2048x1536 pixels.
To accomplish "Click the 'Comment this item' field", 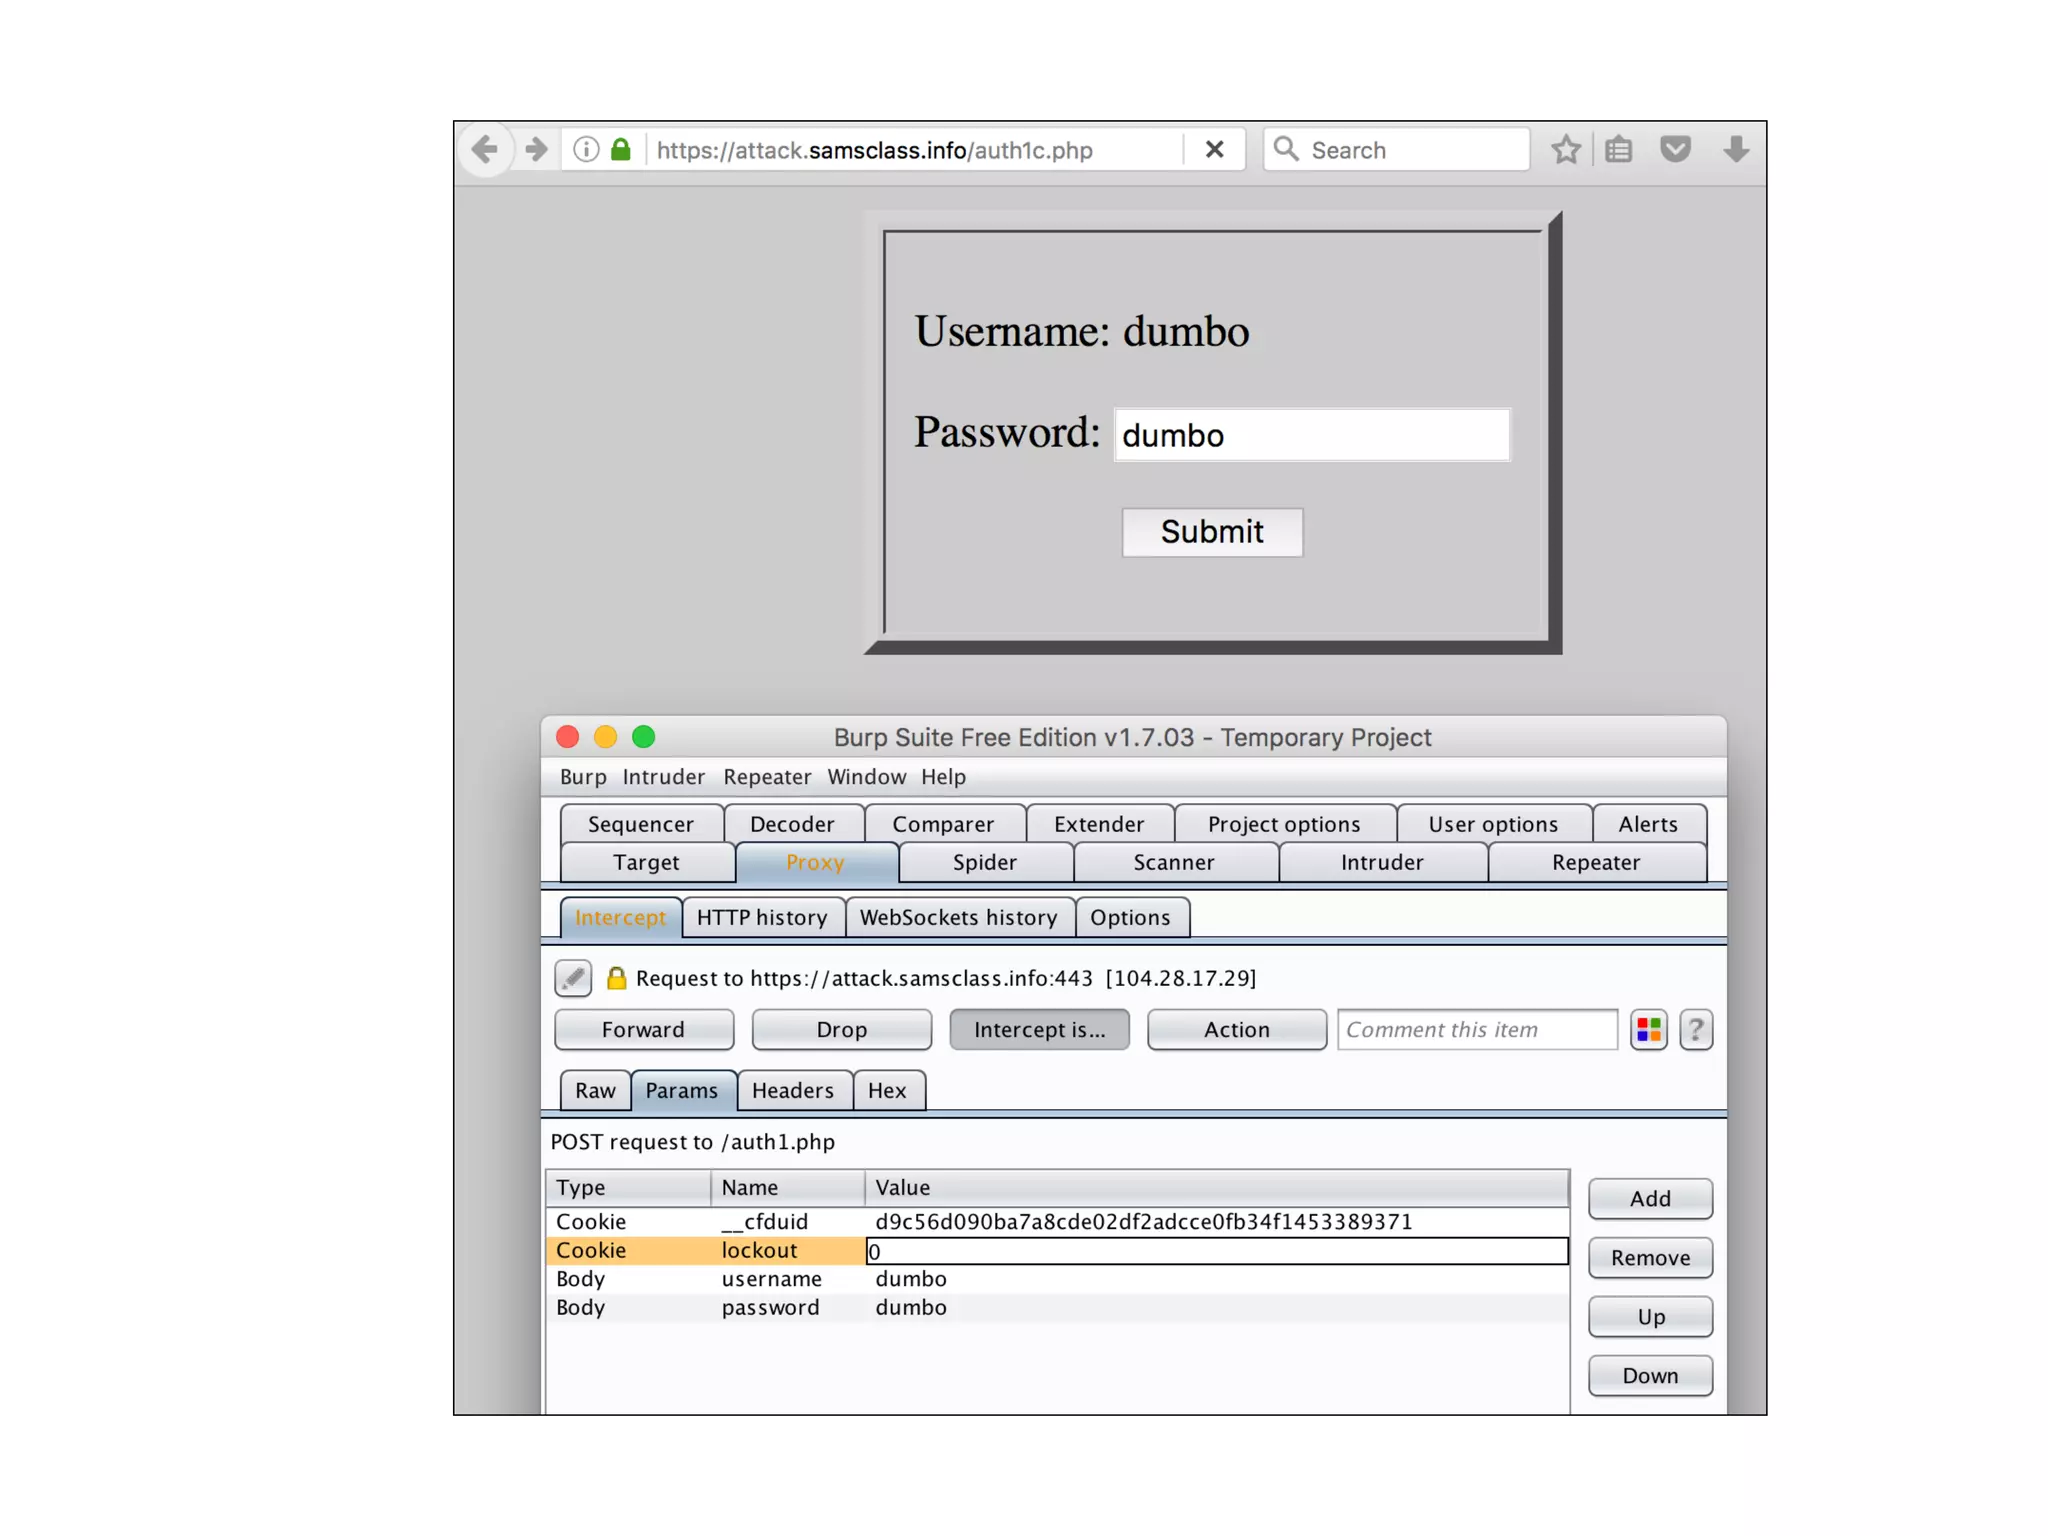I will coord(1476,1029).
